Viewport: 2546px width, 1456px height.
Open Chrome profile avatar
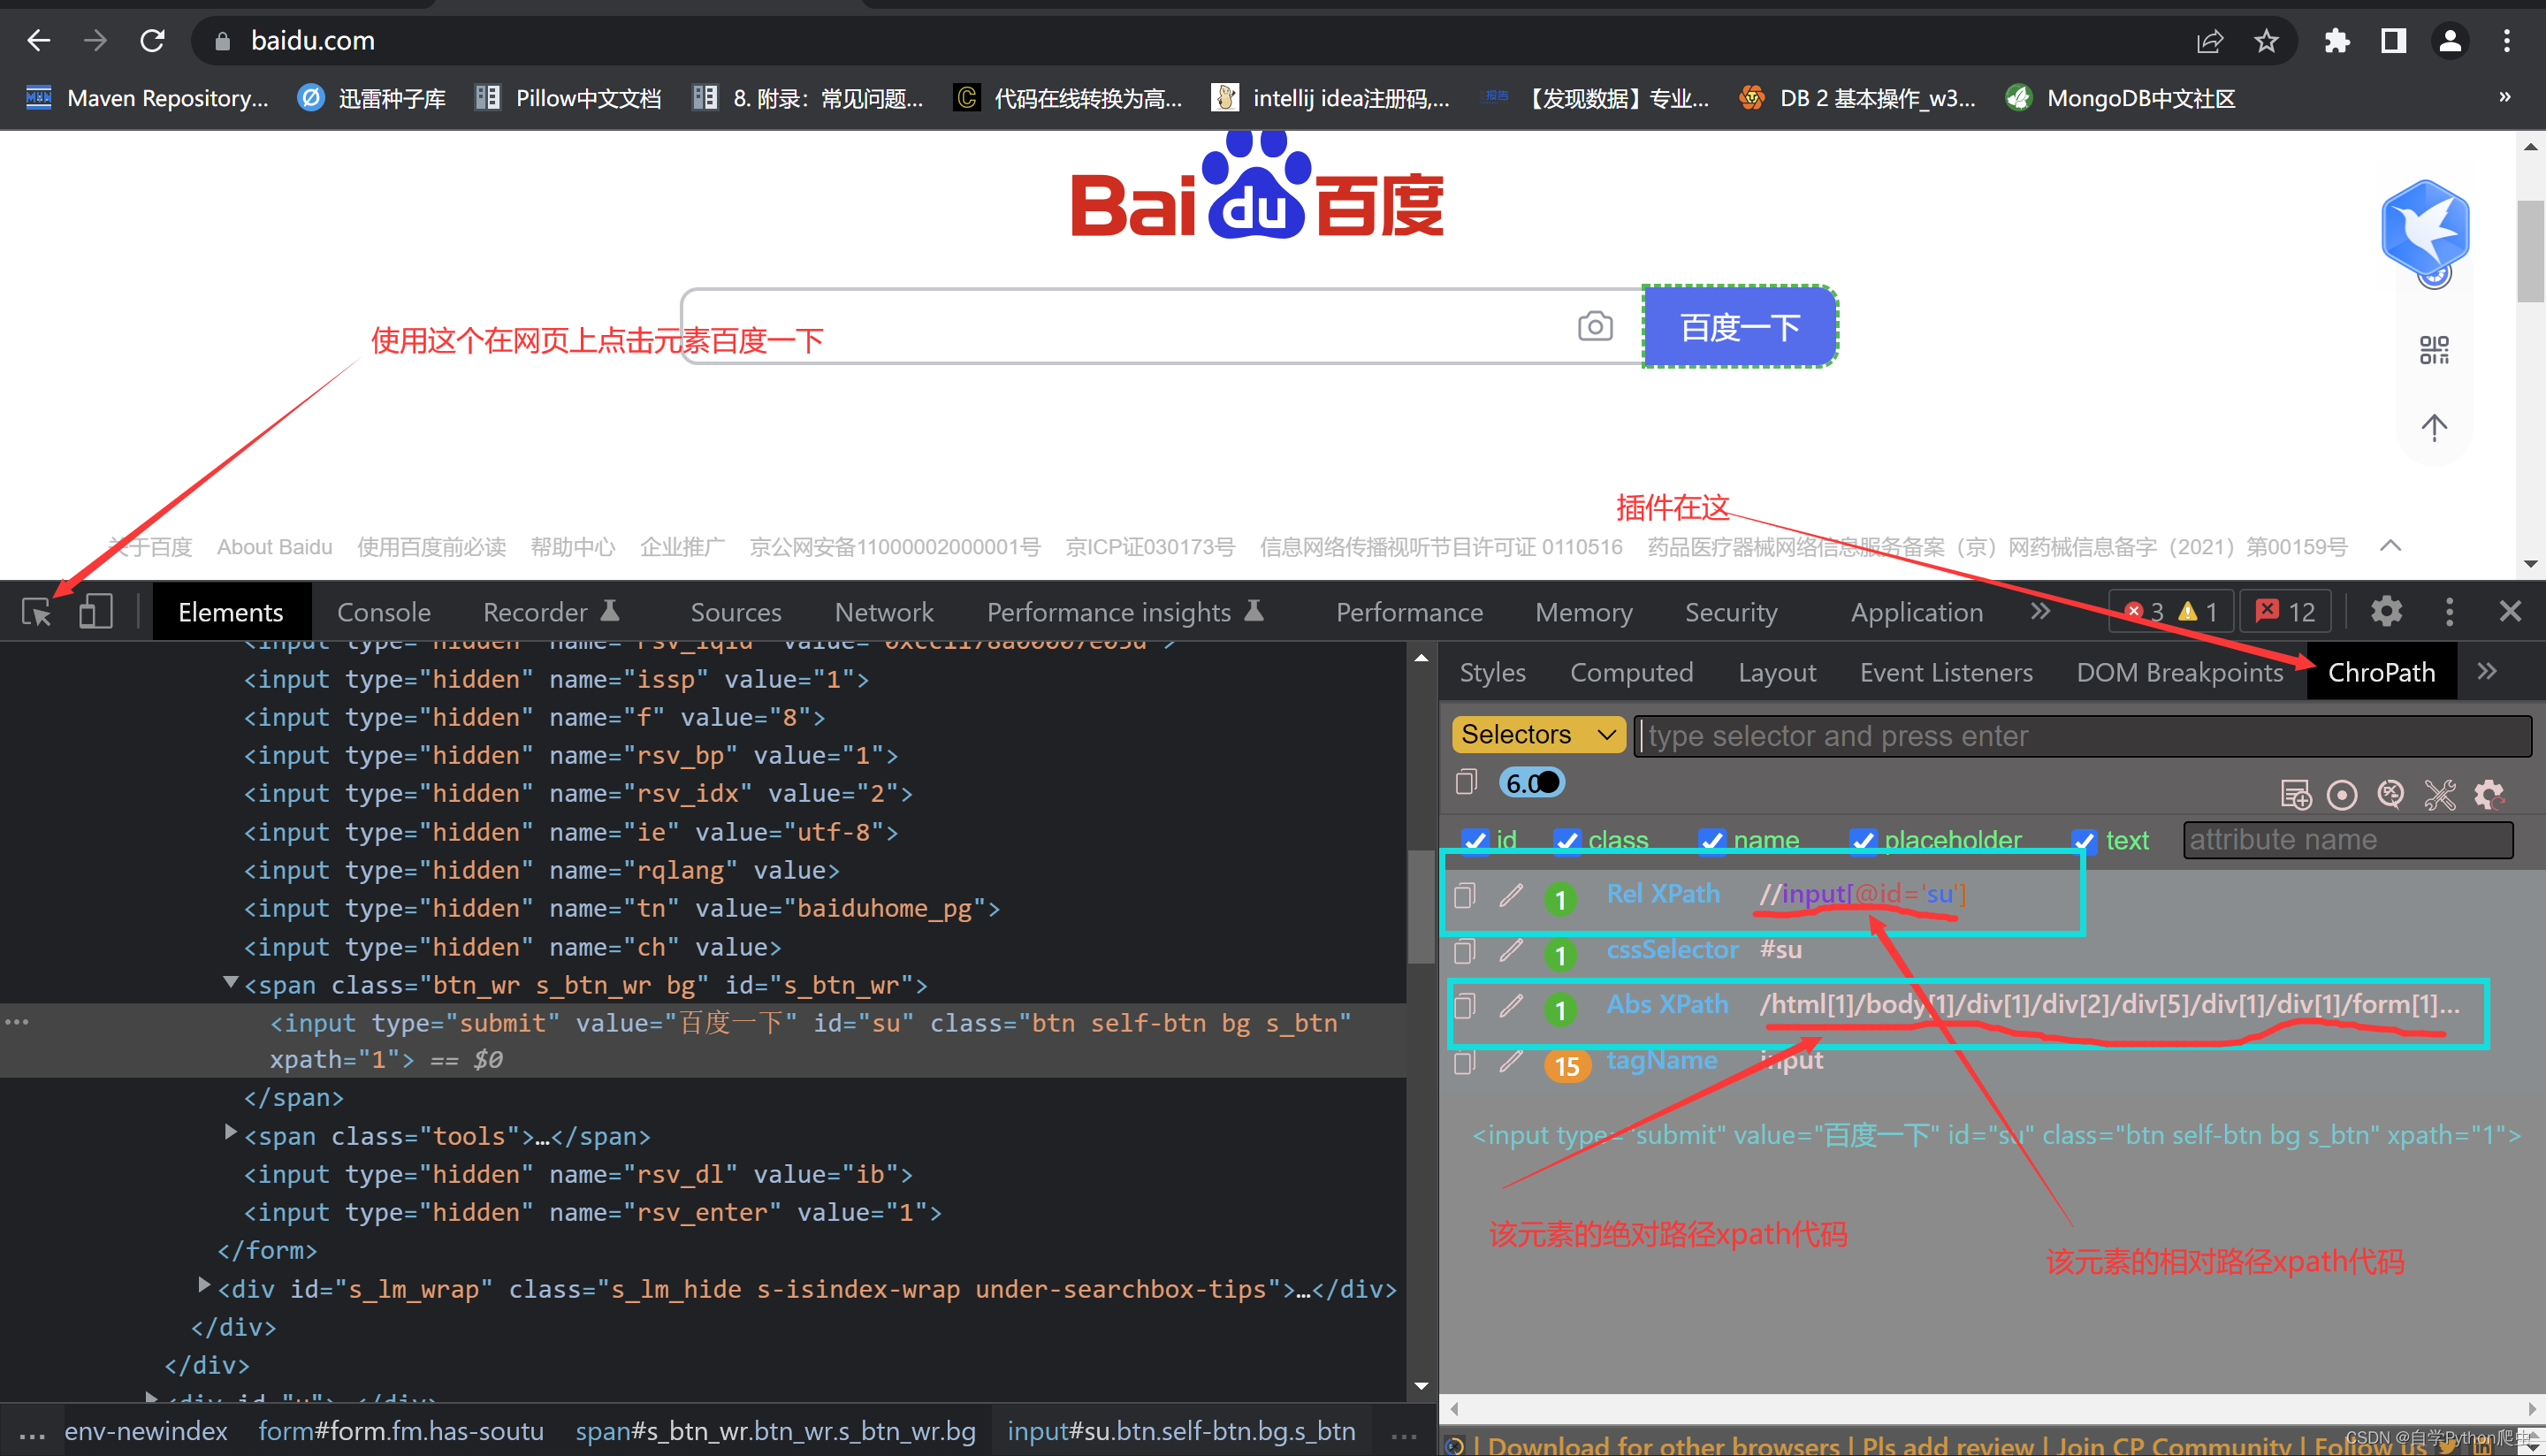pyautogui.click(x=2450, y=41)
